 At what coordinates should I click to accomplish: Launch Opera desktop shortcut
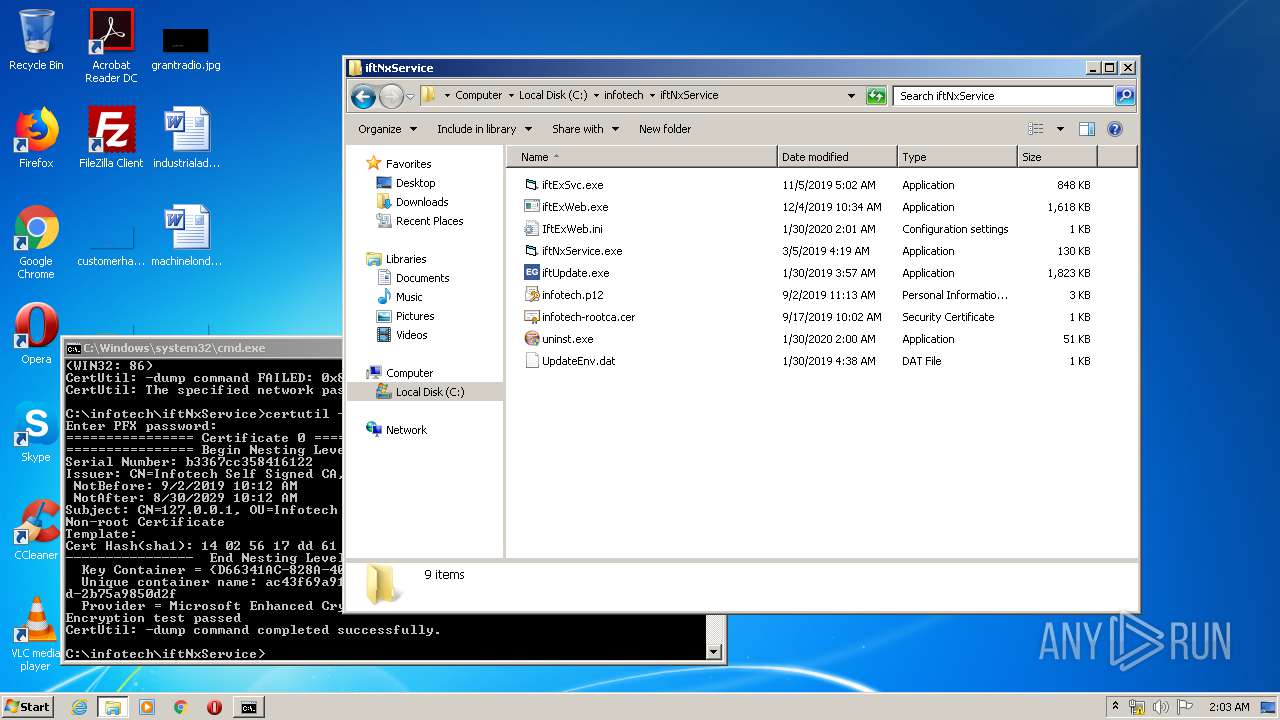pos(36,334)
